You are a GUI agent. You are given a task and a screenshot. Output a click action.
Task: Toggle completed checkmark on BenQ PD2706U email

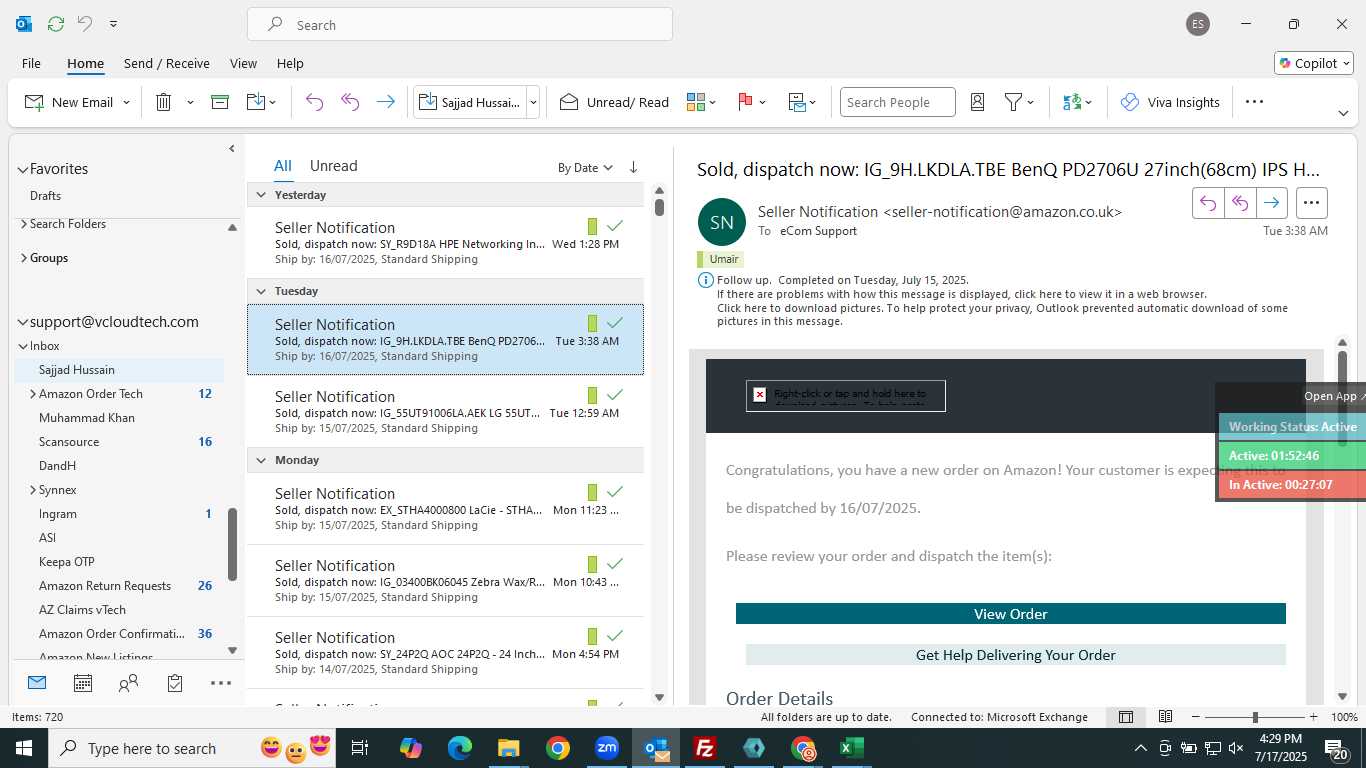coord(615,323)
